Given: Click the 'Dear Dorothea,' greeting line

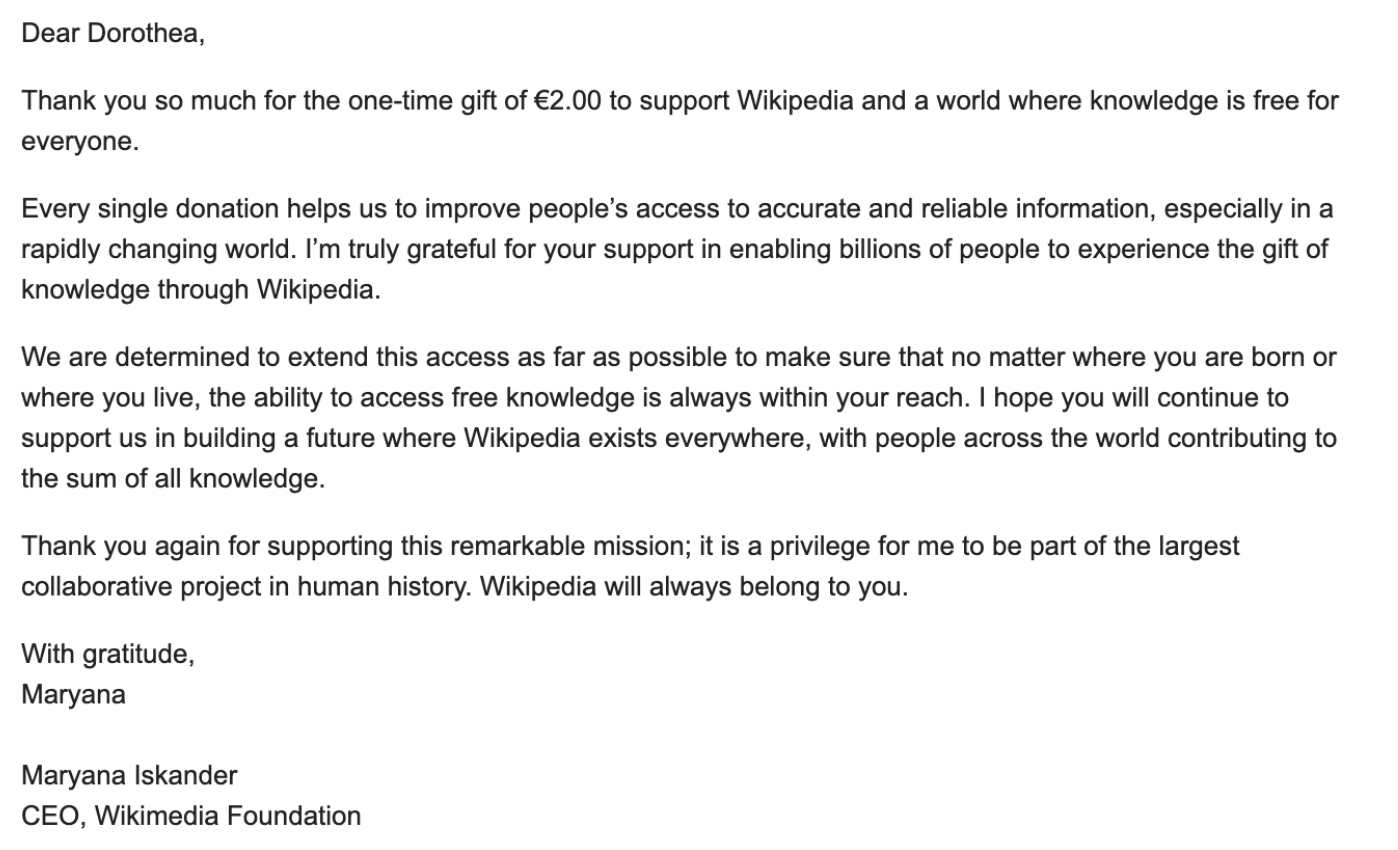Looking at the screenshot, I should tap(113, 33).
